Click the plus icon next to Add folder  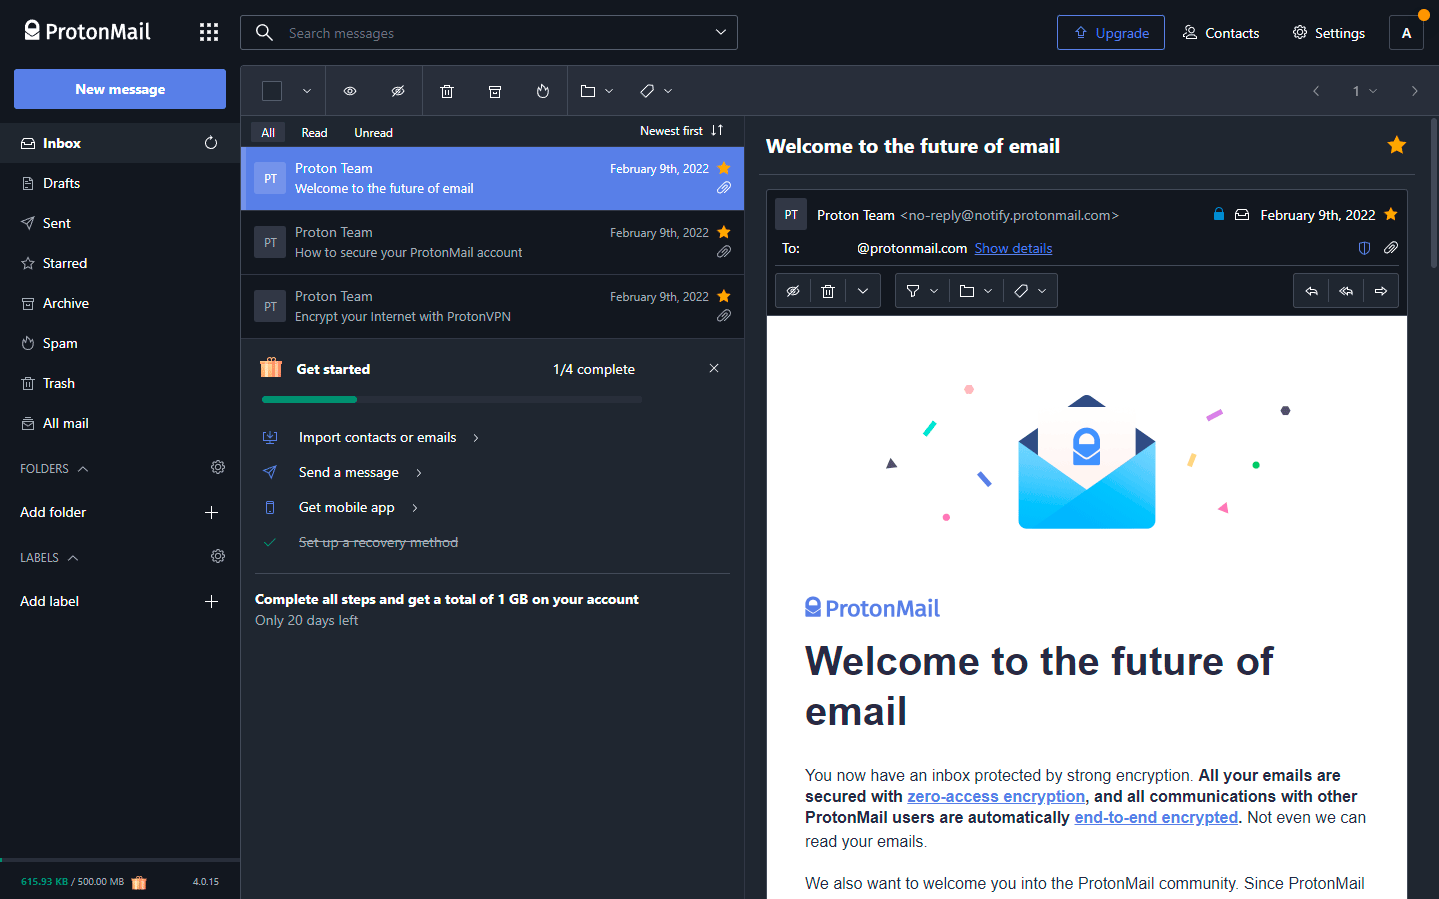211,513
